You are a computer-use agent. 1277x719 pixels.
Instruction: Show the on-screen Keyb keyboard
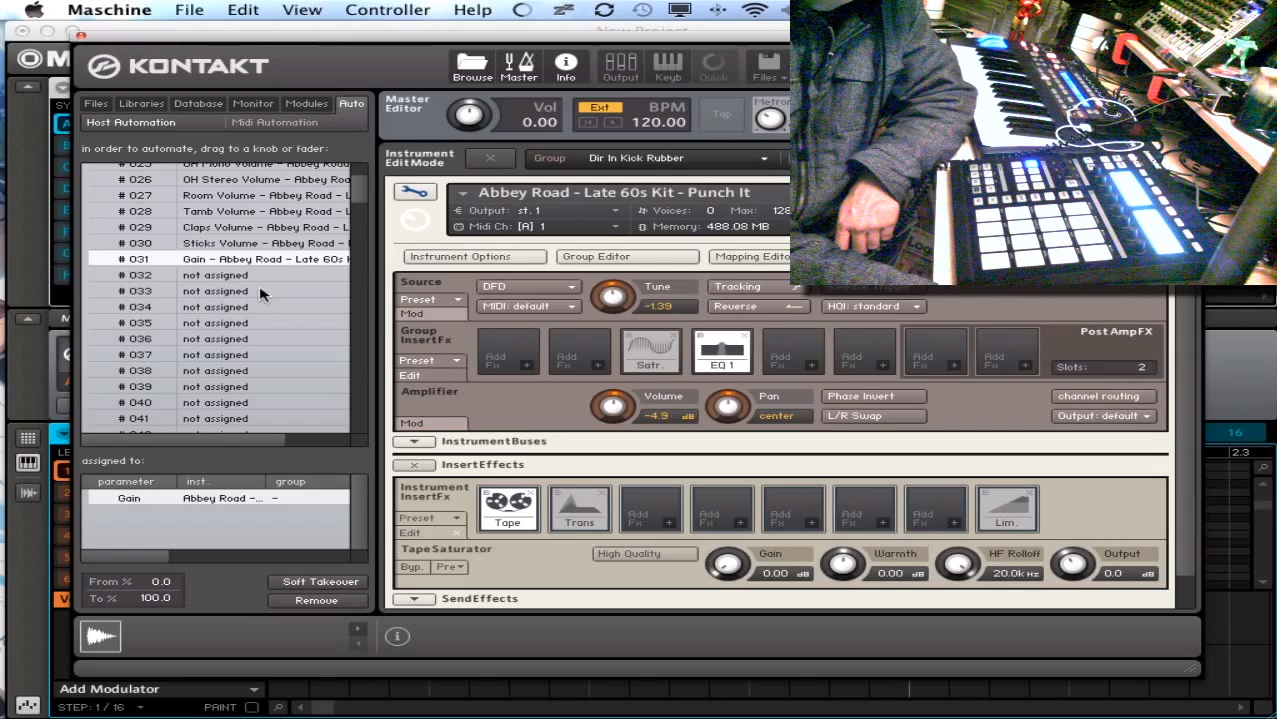pyautogui.click(x=668, y=66)
